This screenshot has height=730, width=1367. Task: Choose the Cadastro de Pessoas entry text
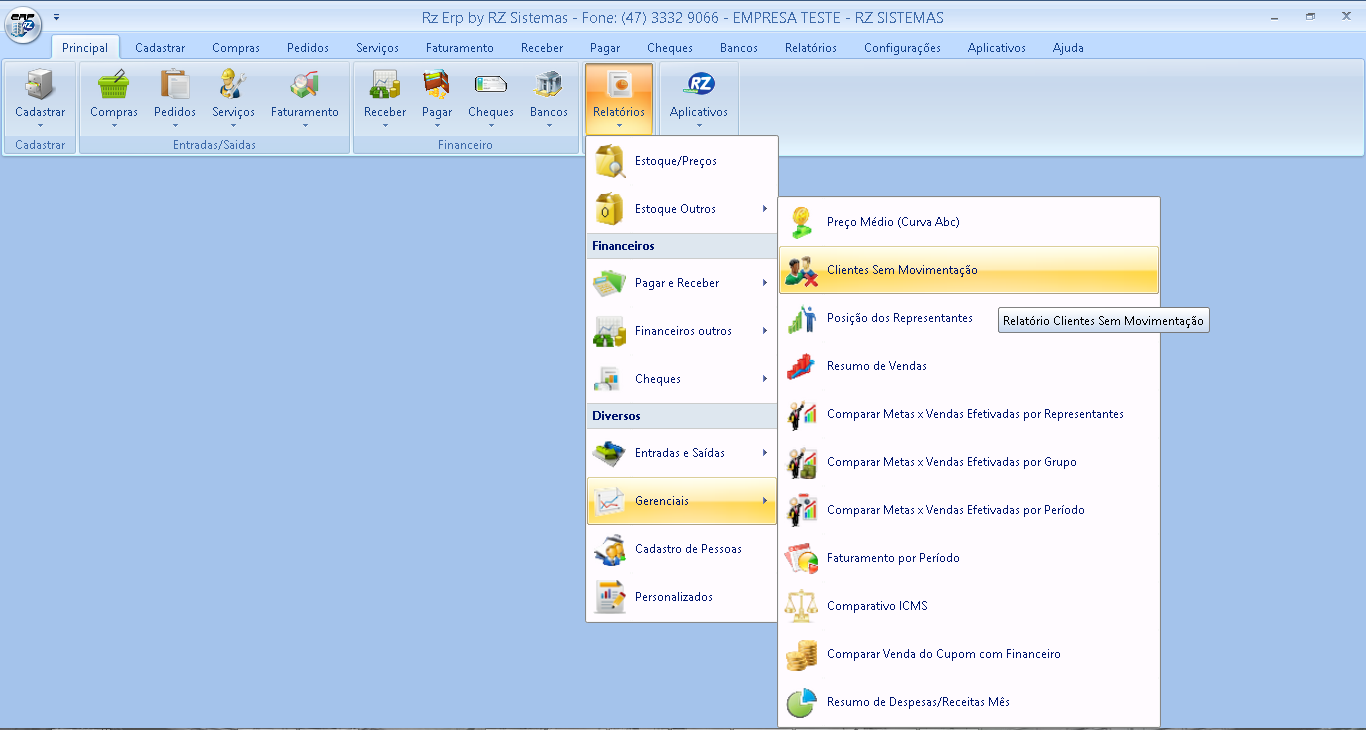tap(688, 549)
